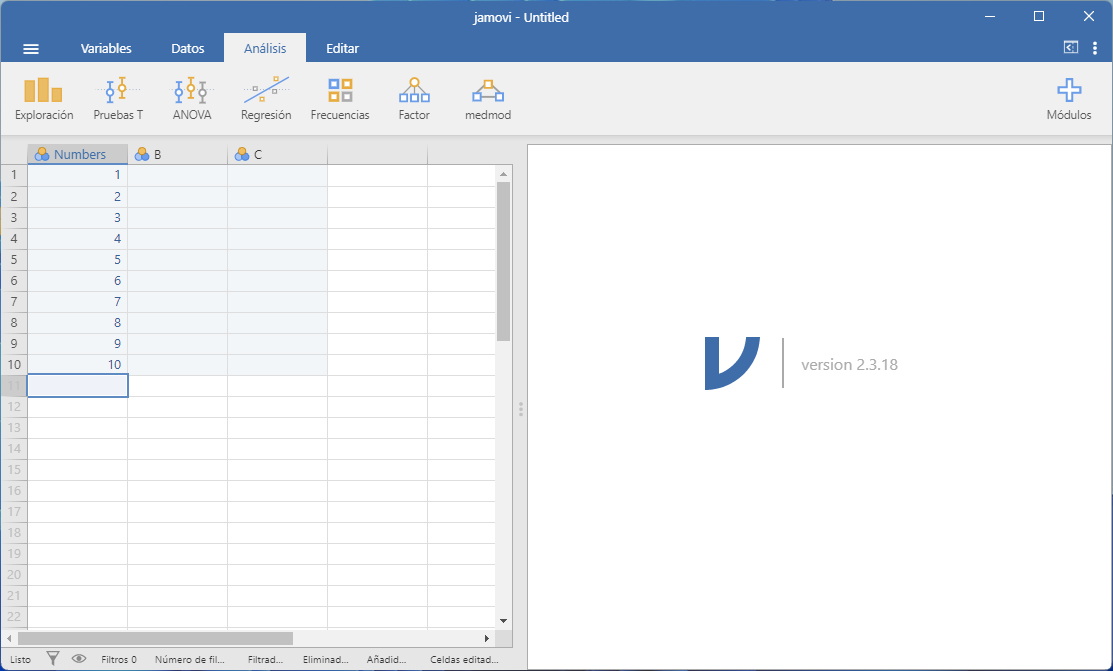Image resolution: width=1113 pixels, height=671 pixels.
Task: Select the Numbers column header
Action: point(78,154)
